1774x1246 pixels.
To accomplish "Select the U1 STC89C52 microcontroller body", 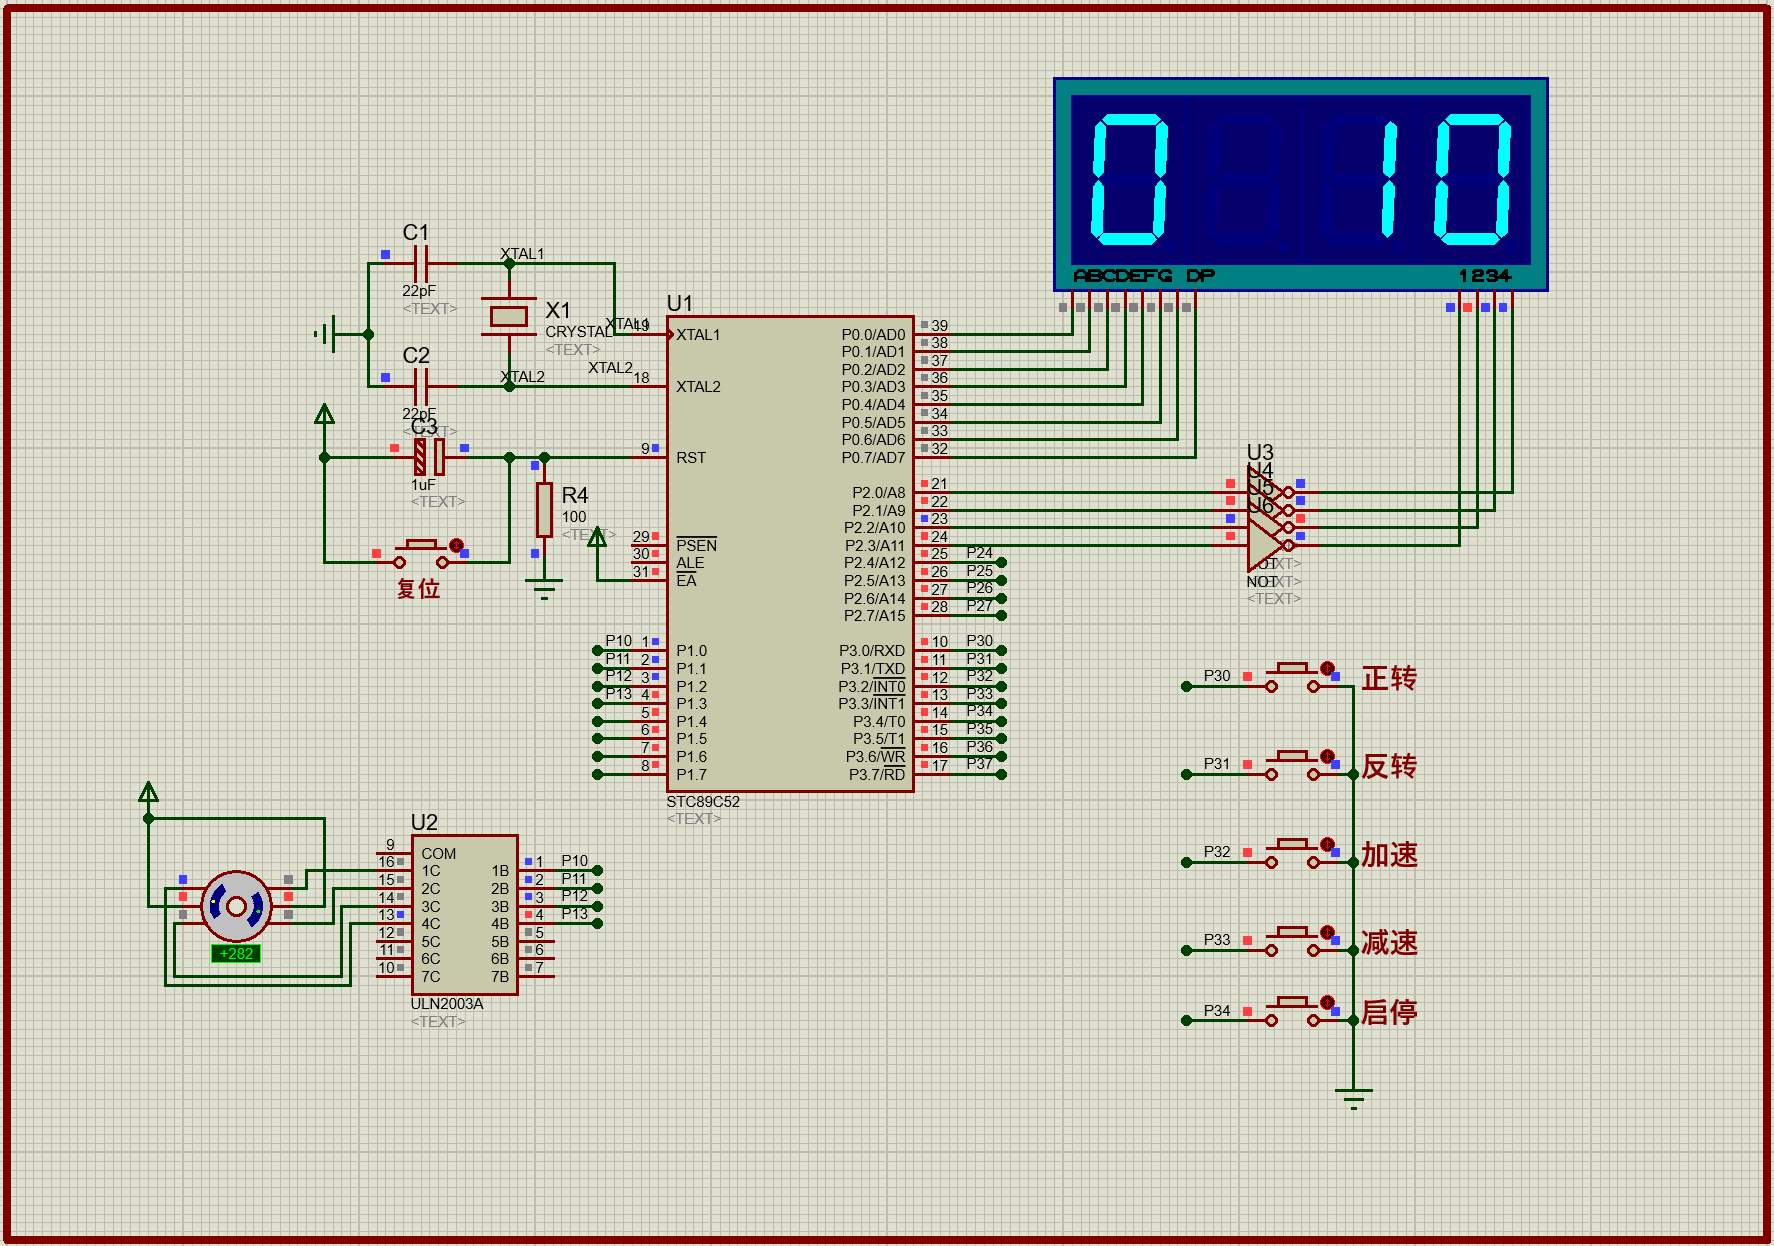I will click(x=790, y=554).
